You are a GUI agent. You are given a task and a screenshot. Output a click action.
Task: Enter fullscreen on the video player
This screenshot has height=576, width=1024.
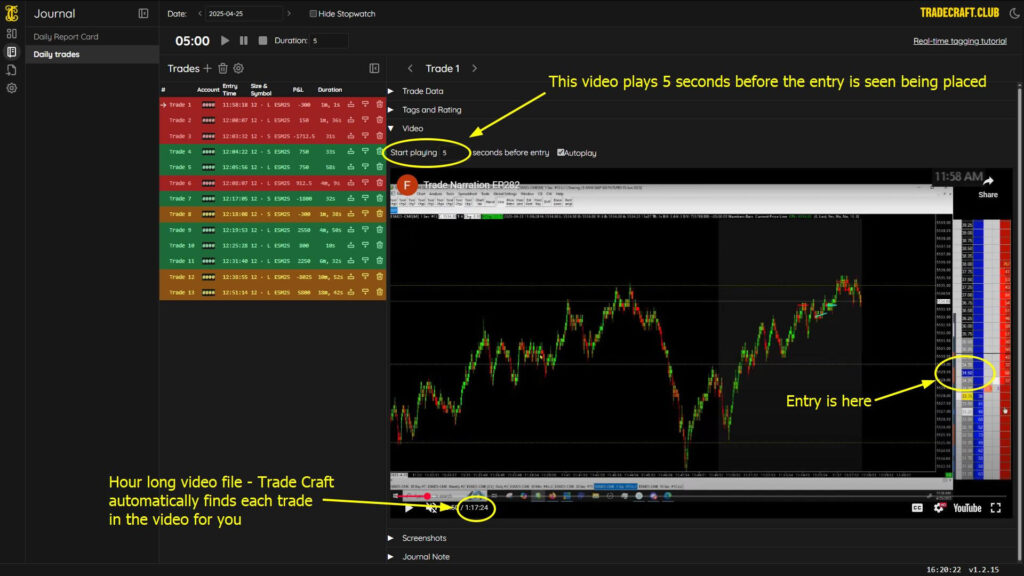[x=996, y=508]
